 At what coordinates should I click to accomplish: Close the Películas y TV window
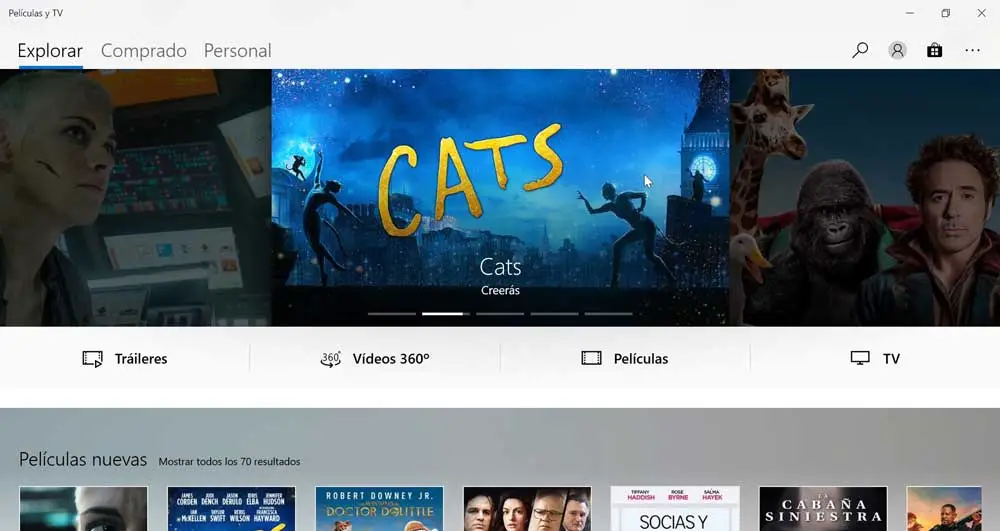(x=982, y=13)
